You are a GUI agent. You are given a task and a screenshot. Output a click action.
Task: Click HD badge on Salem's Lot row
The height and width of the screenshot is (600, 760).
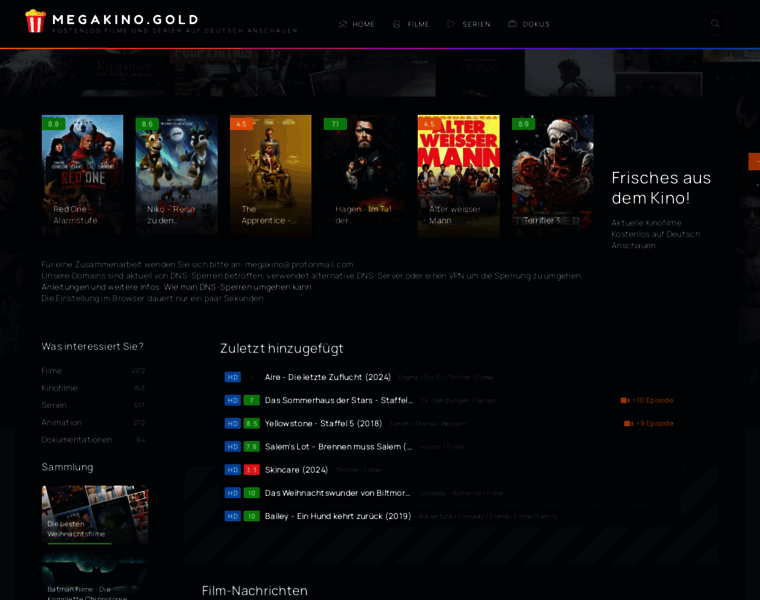[x=233, y=447]
